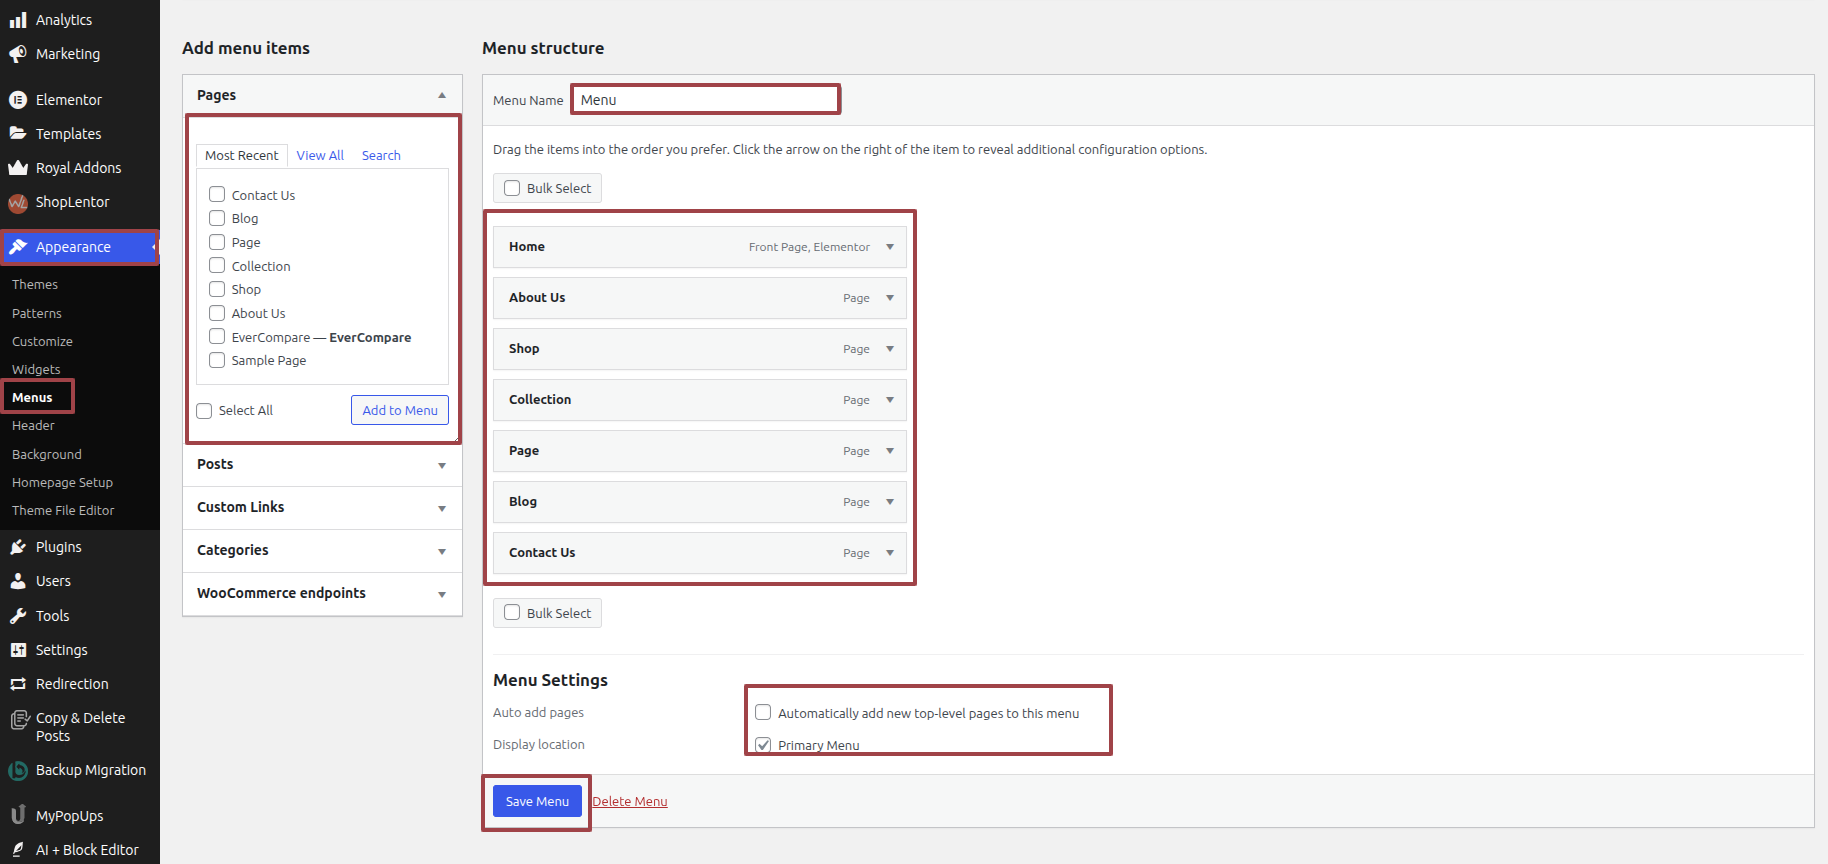The image size is (1828, 864).
Task: Click the Plugins plug icon
Action: tap(18, 547)
